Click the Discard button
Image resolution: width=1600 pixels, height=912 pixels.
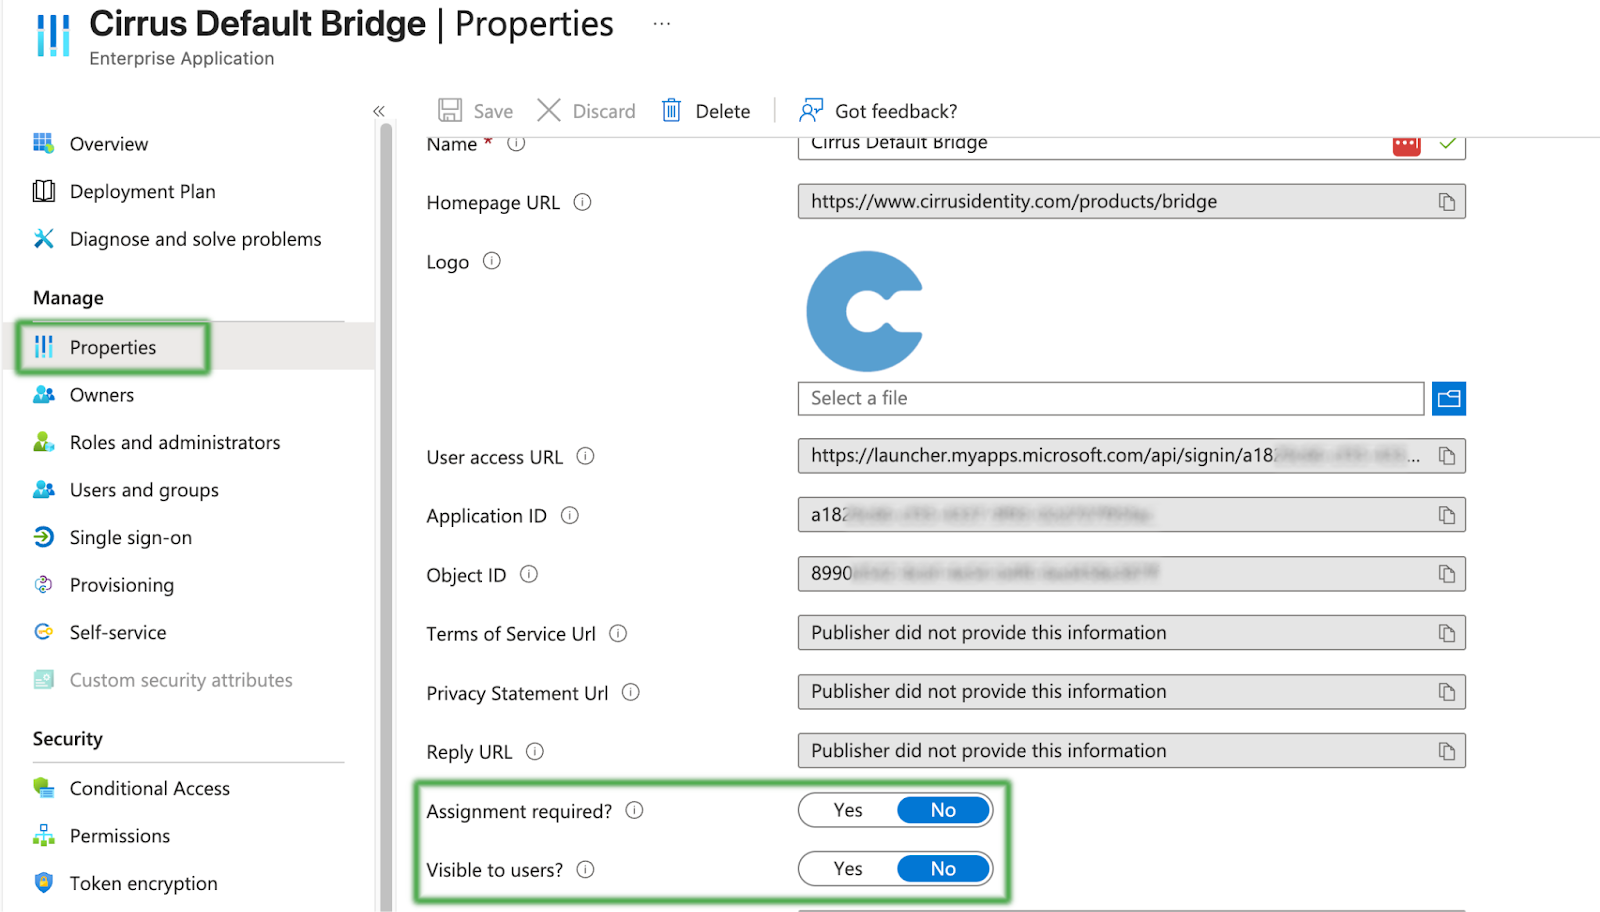click(x=587, y=111)
